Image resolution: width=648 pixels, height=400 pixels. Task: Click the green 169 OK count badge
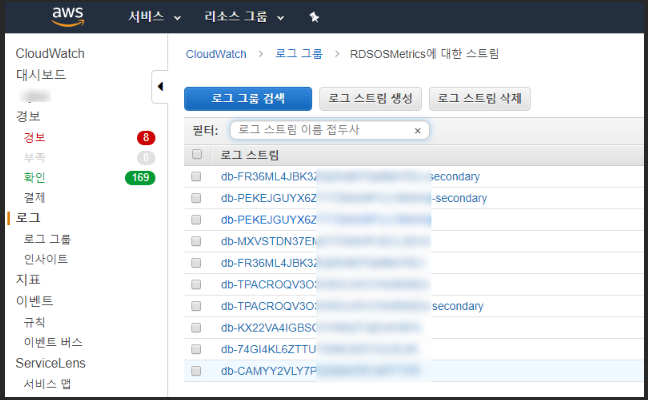pos(140,178)
